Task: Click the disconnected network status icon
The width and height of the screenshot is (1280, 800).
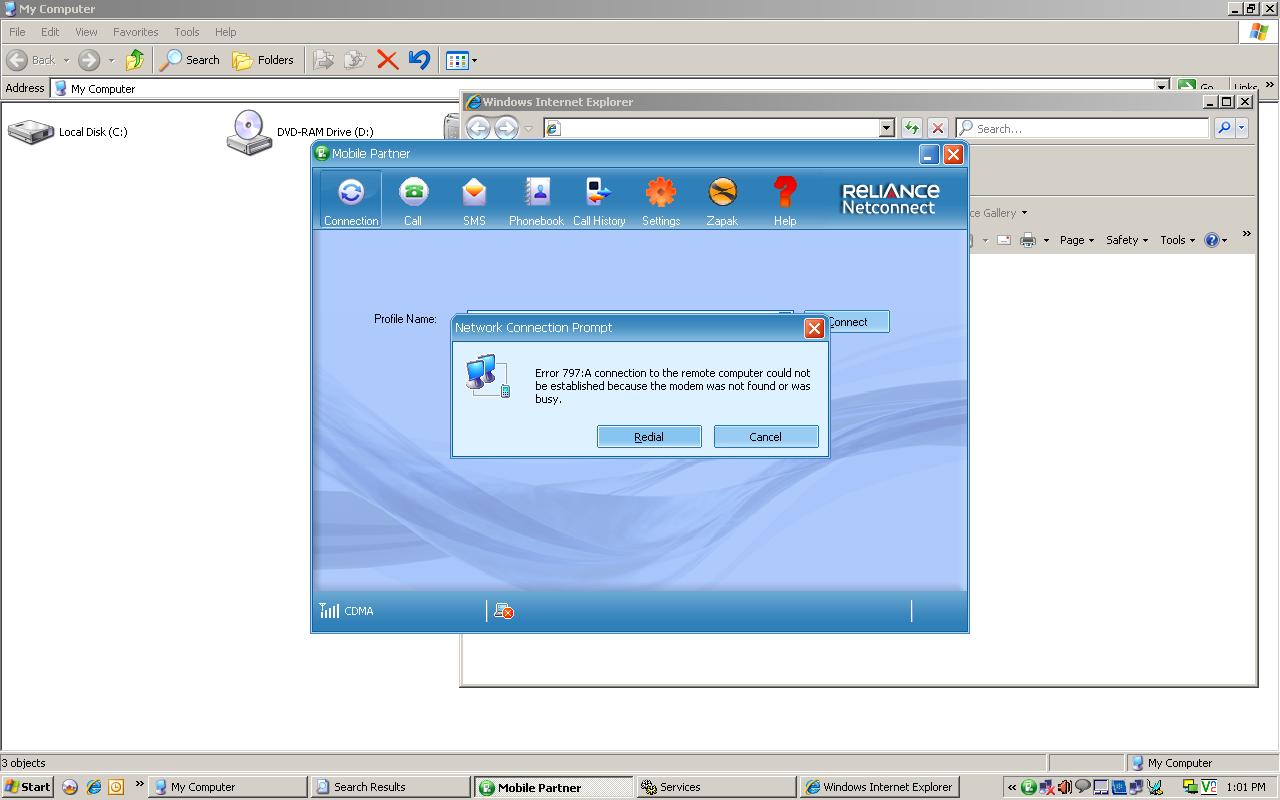Action: (504, 611)
